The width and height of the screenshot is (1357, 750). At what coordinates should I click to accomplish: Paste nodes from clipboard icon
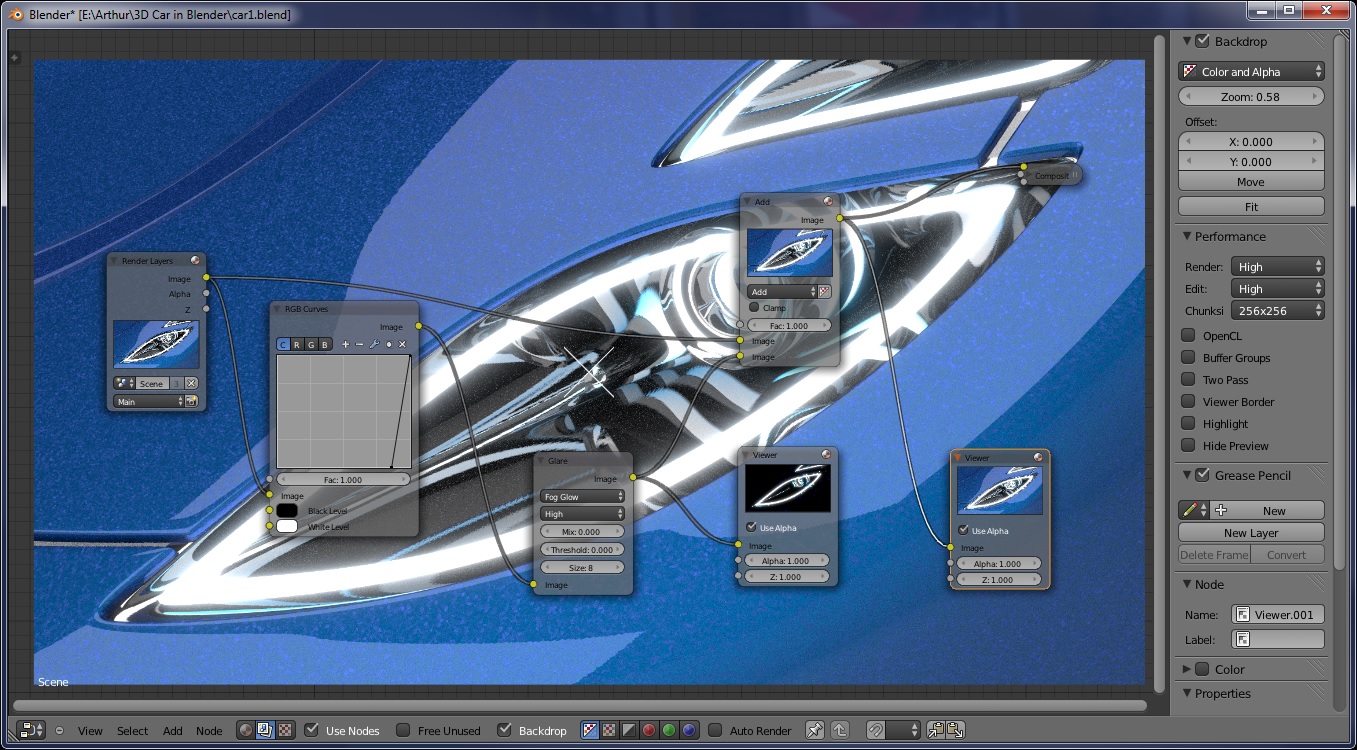click(x=954, y=730)
